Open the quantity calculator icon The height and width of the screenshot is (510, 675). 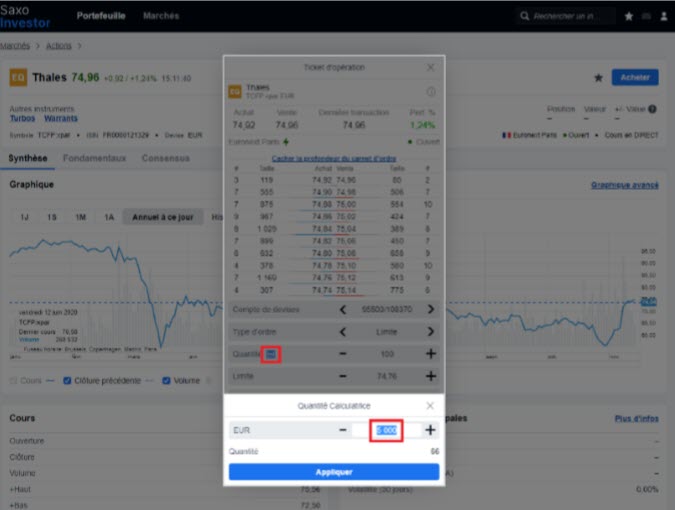pos(271,354)
